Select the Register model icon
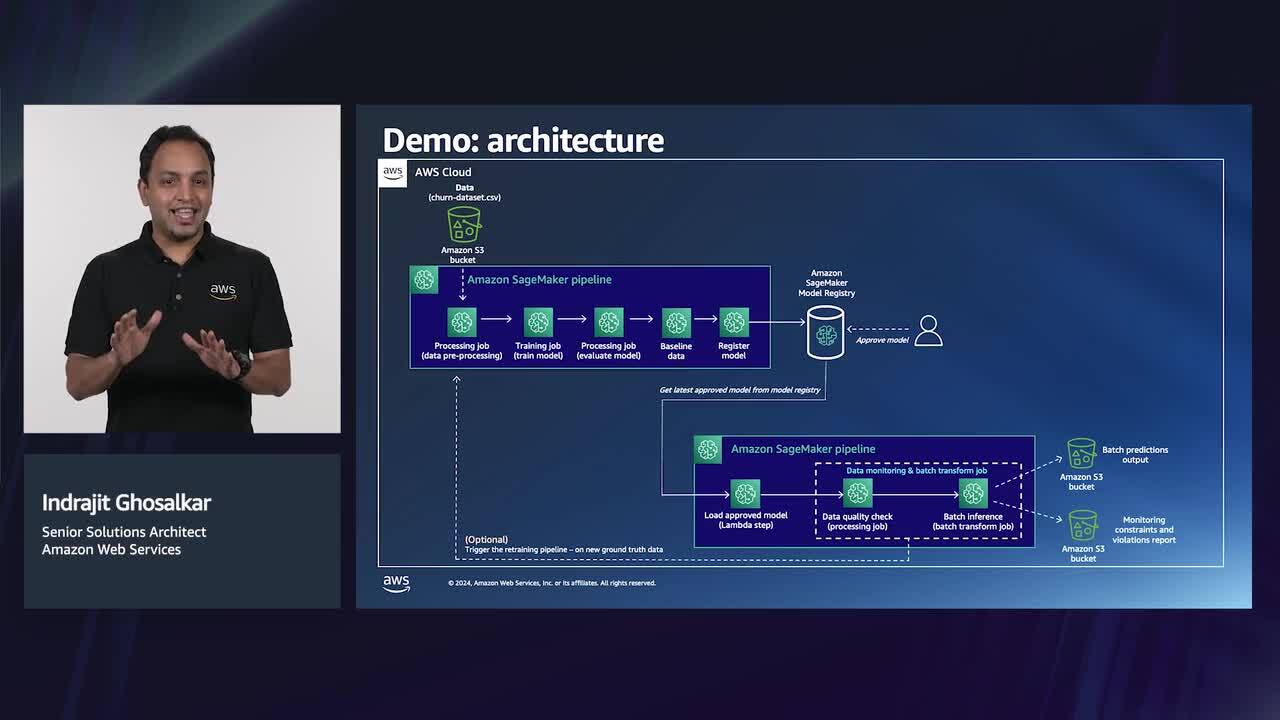1280x720 pixels. [x=734, y=322]
